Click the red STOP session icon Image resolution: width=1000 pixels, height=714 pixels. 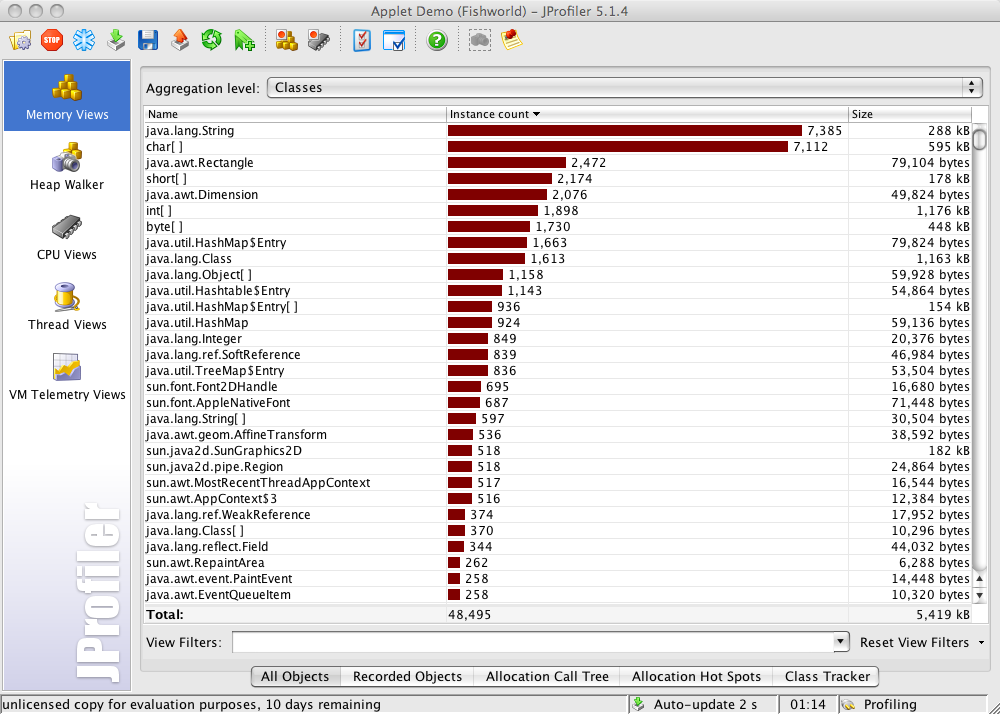tap(52, 41)
